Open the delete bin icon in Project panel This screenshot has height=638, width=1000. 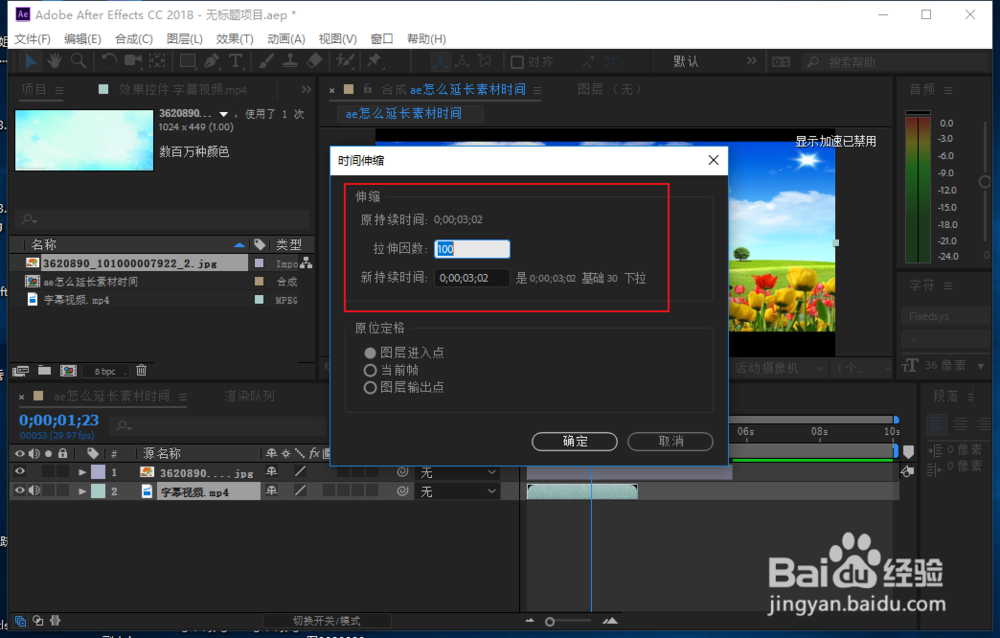tap(141, 370)
